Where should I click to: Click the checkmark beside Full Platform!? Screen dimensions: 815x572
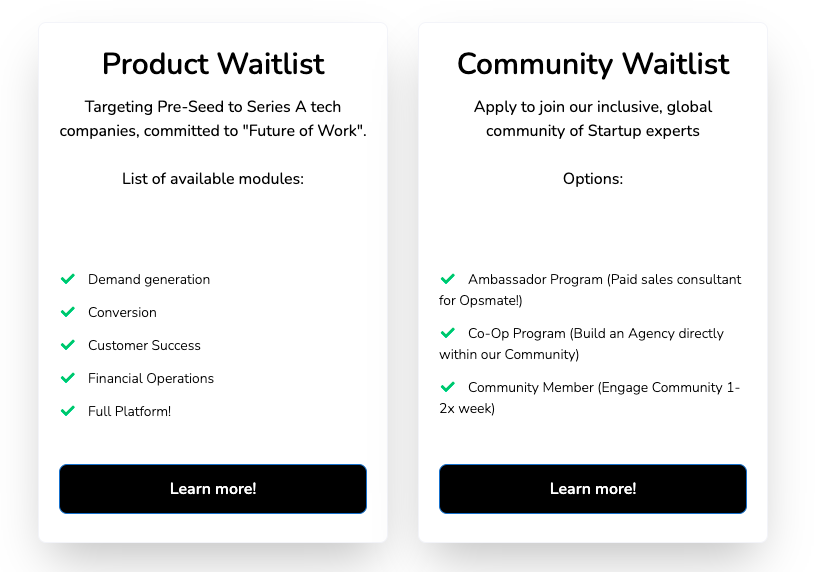pyautogui.click(x=68, y=411)
